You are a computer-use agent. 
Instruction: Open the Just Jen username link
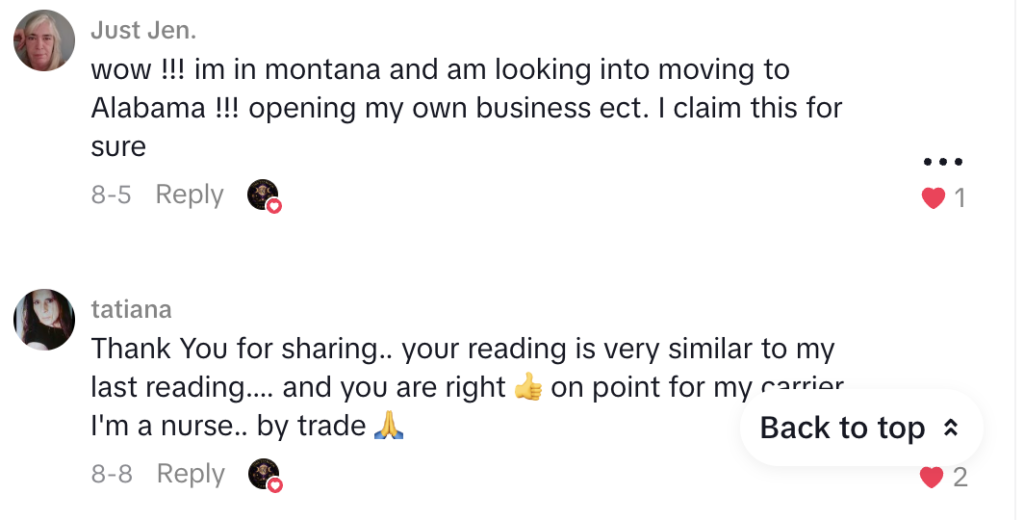[143, 30]
